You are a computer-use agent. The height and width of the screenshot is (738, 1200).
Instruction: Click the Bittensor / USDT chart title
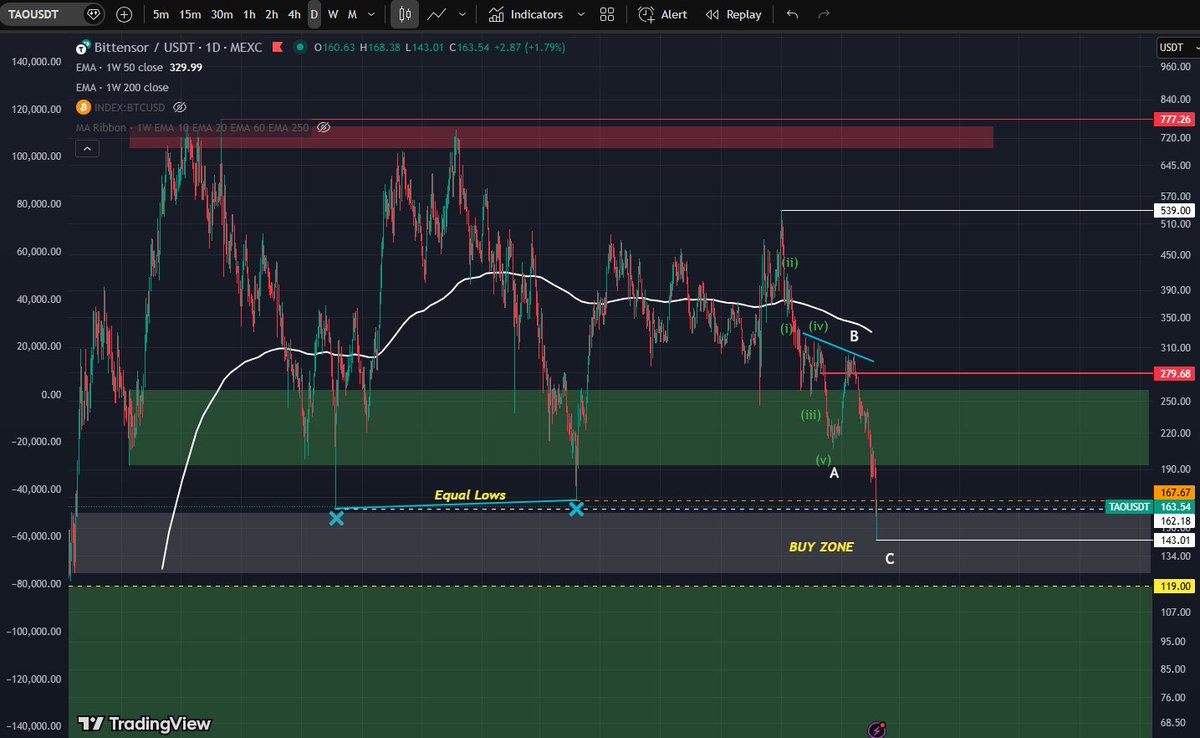click(x=179, y=47)
